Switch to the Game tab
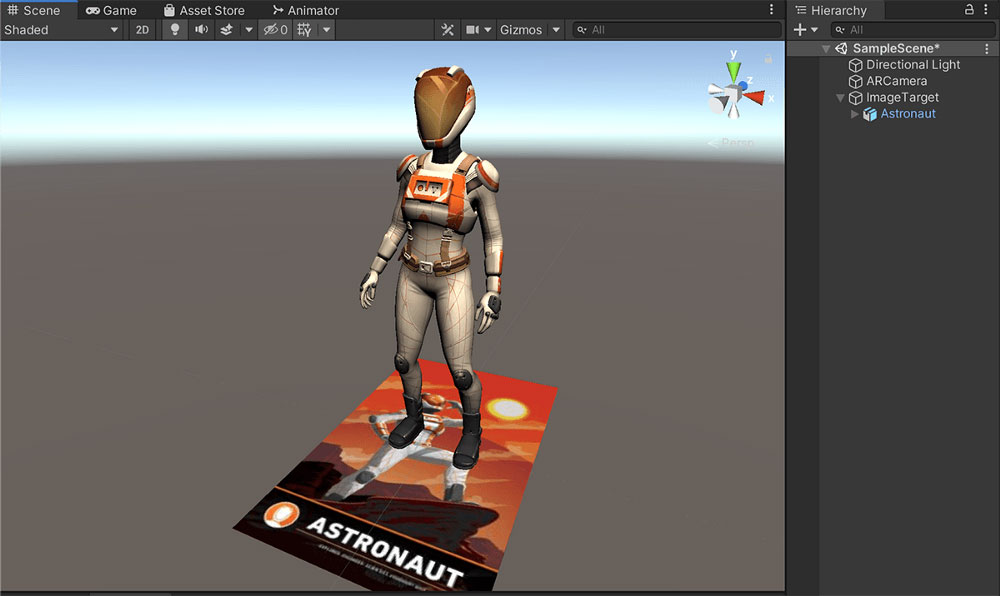Screen dimensions: 1000x596 [x=111, y=10]
